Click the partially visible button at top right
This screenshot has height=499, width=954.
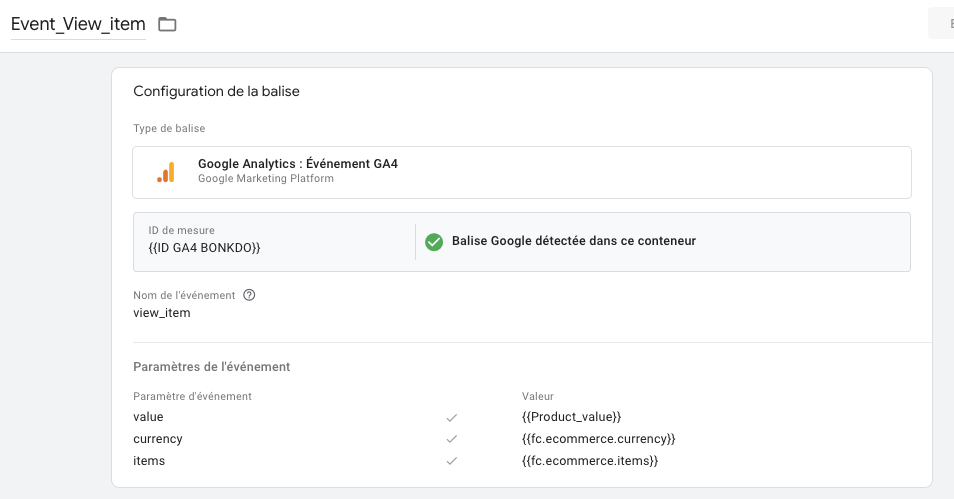941,24
